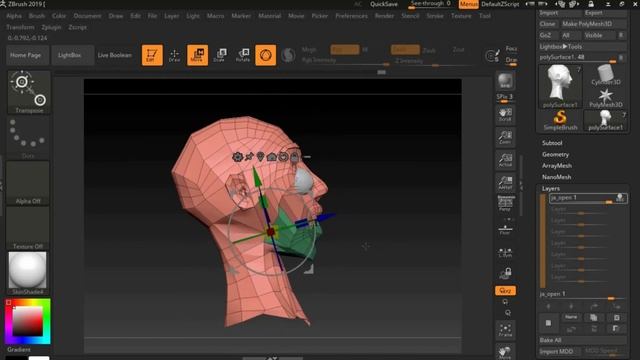Toggle Live Boolean
This screenshot has height=360, width=640.
[x=115, y=55]
